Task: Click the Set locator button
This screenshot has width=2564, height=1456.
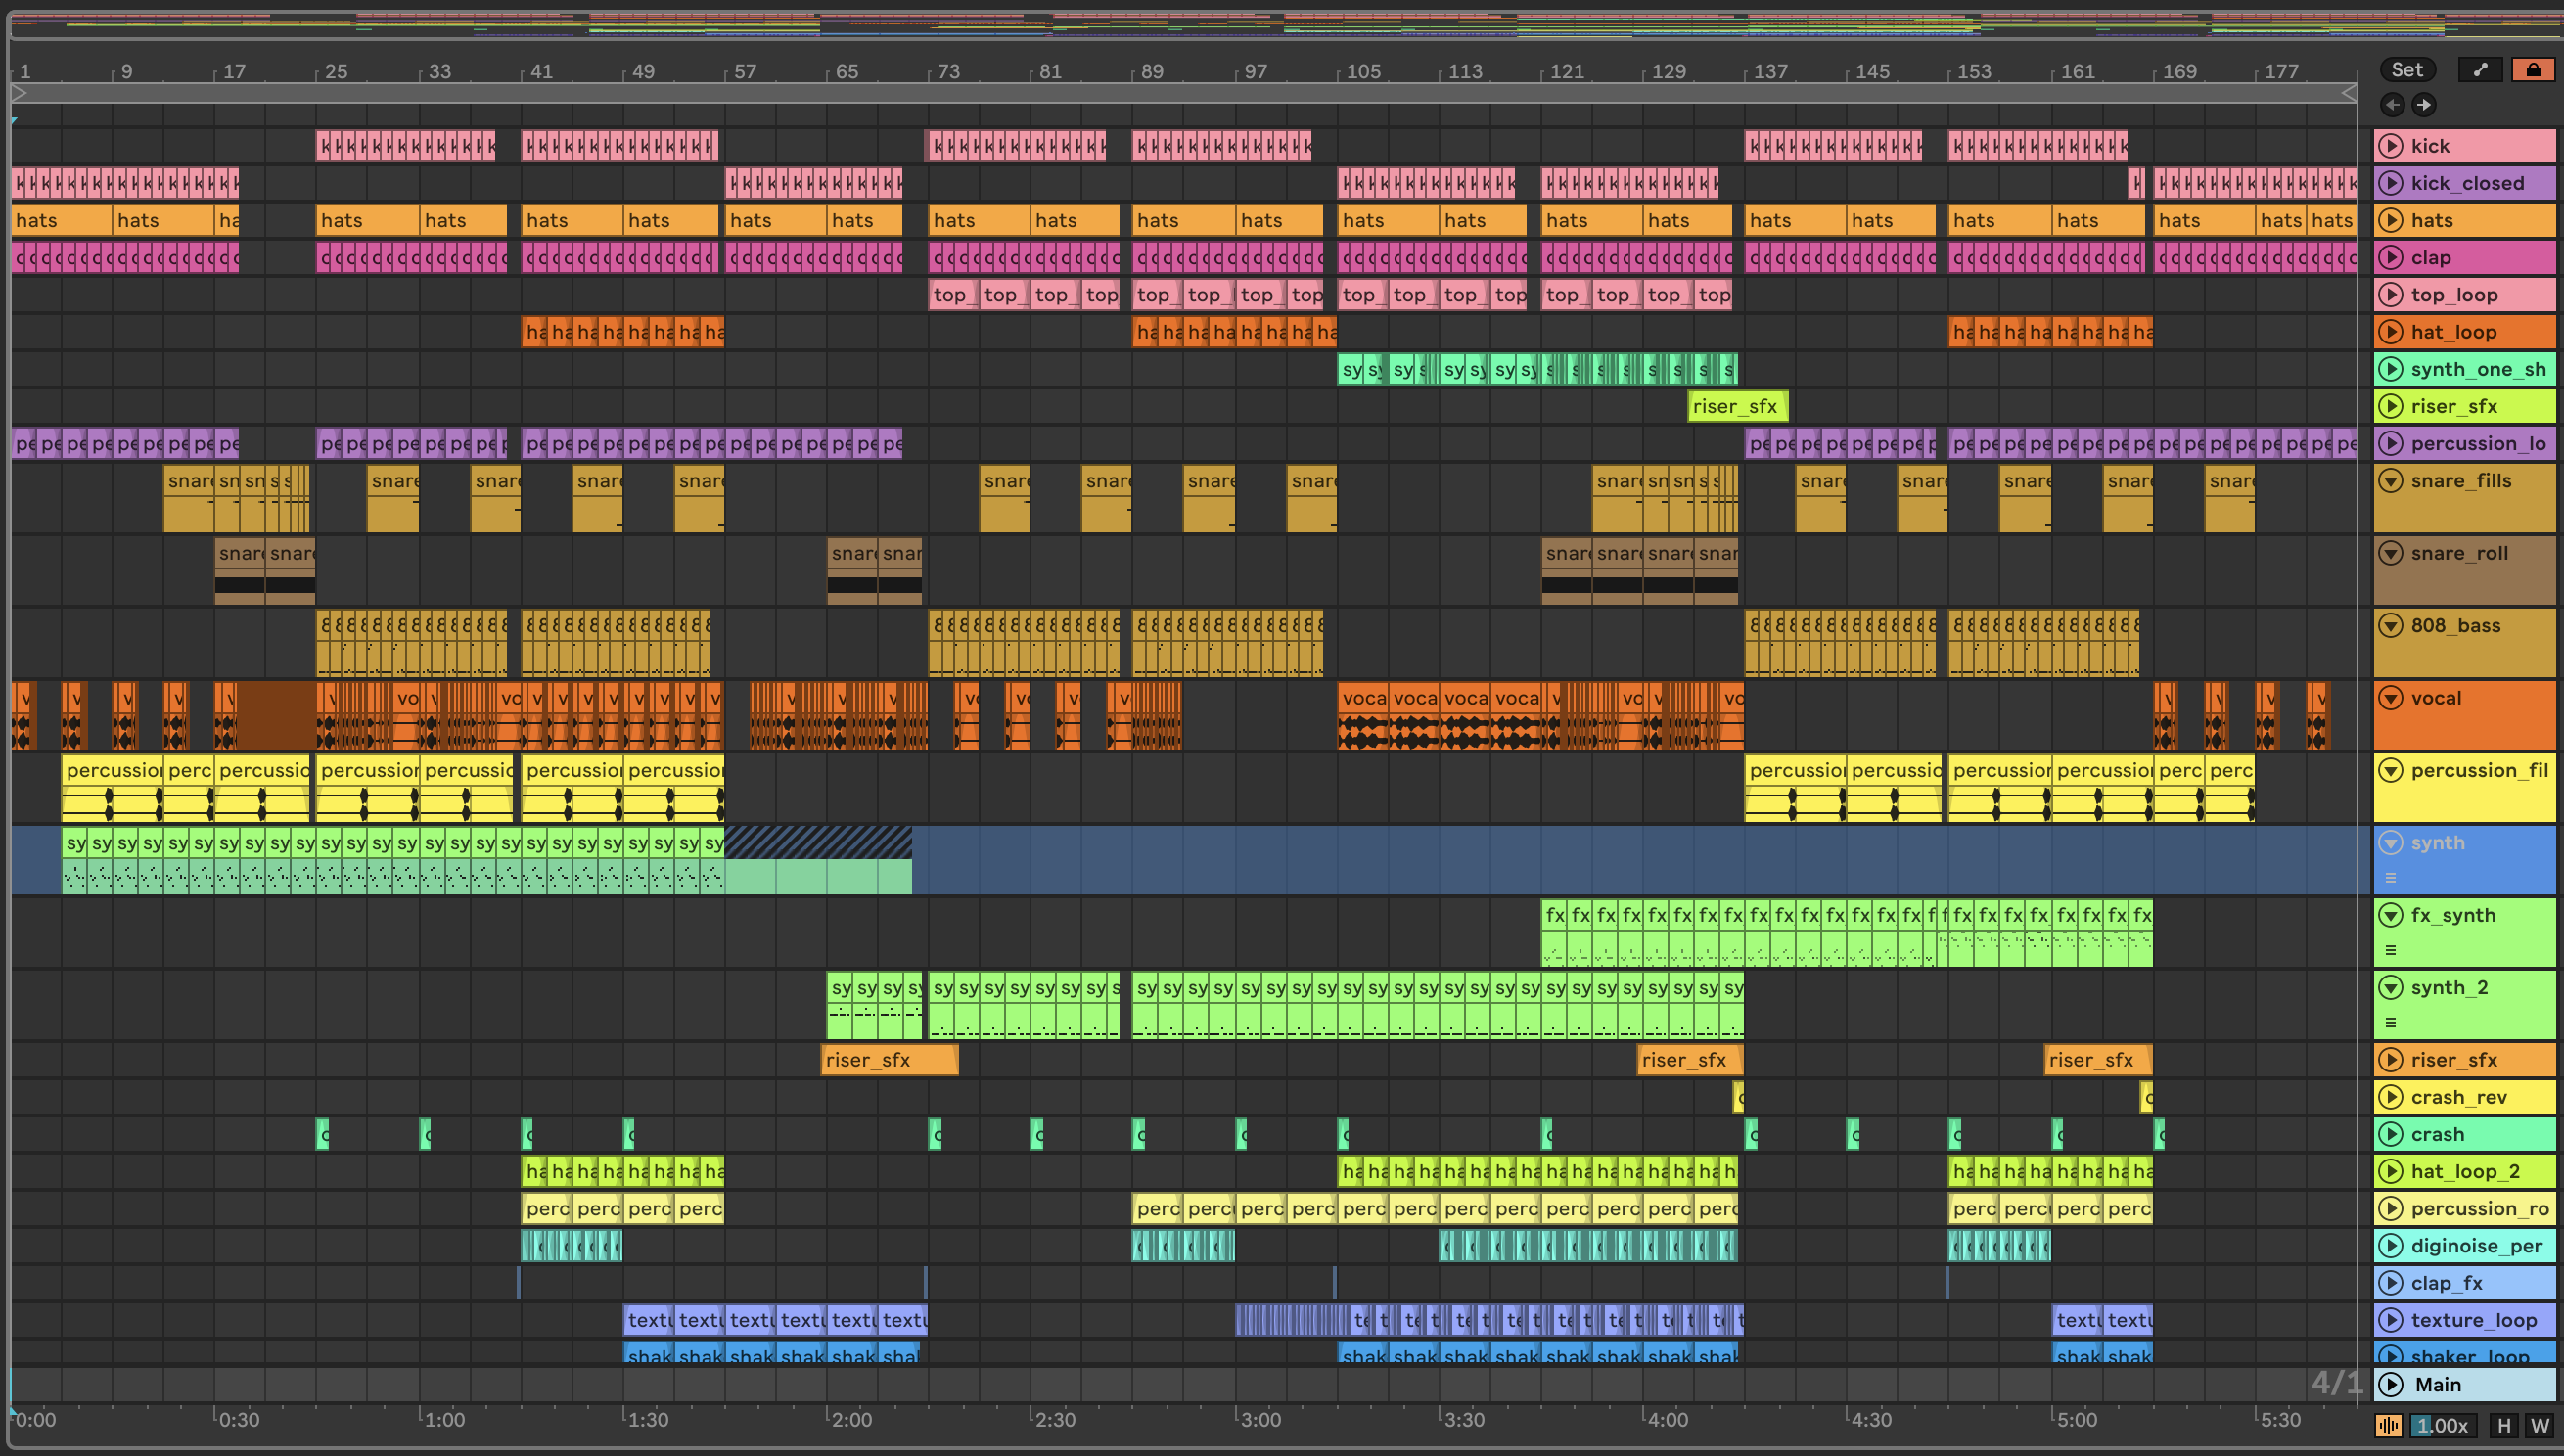Action: pyautogui.click(x=2407, y=69)
